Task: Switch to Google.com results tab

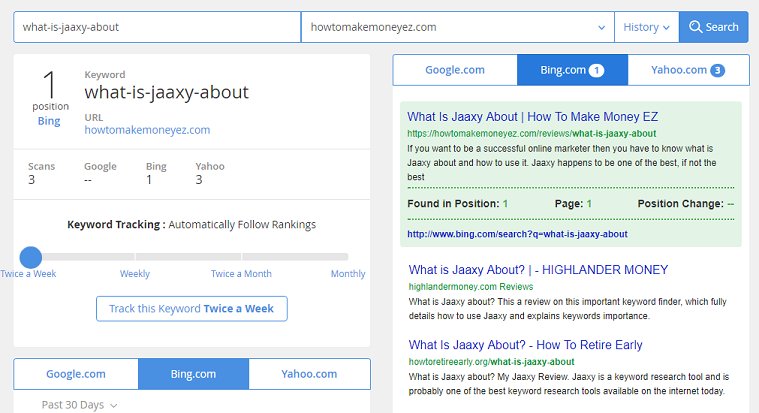Action: coord(455,70)
